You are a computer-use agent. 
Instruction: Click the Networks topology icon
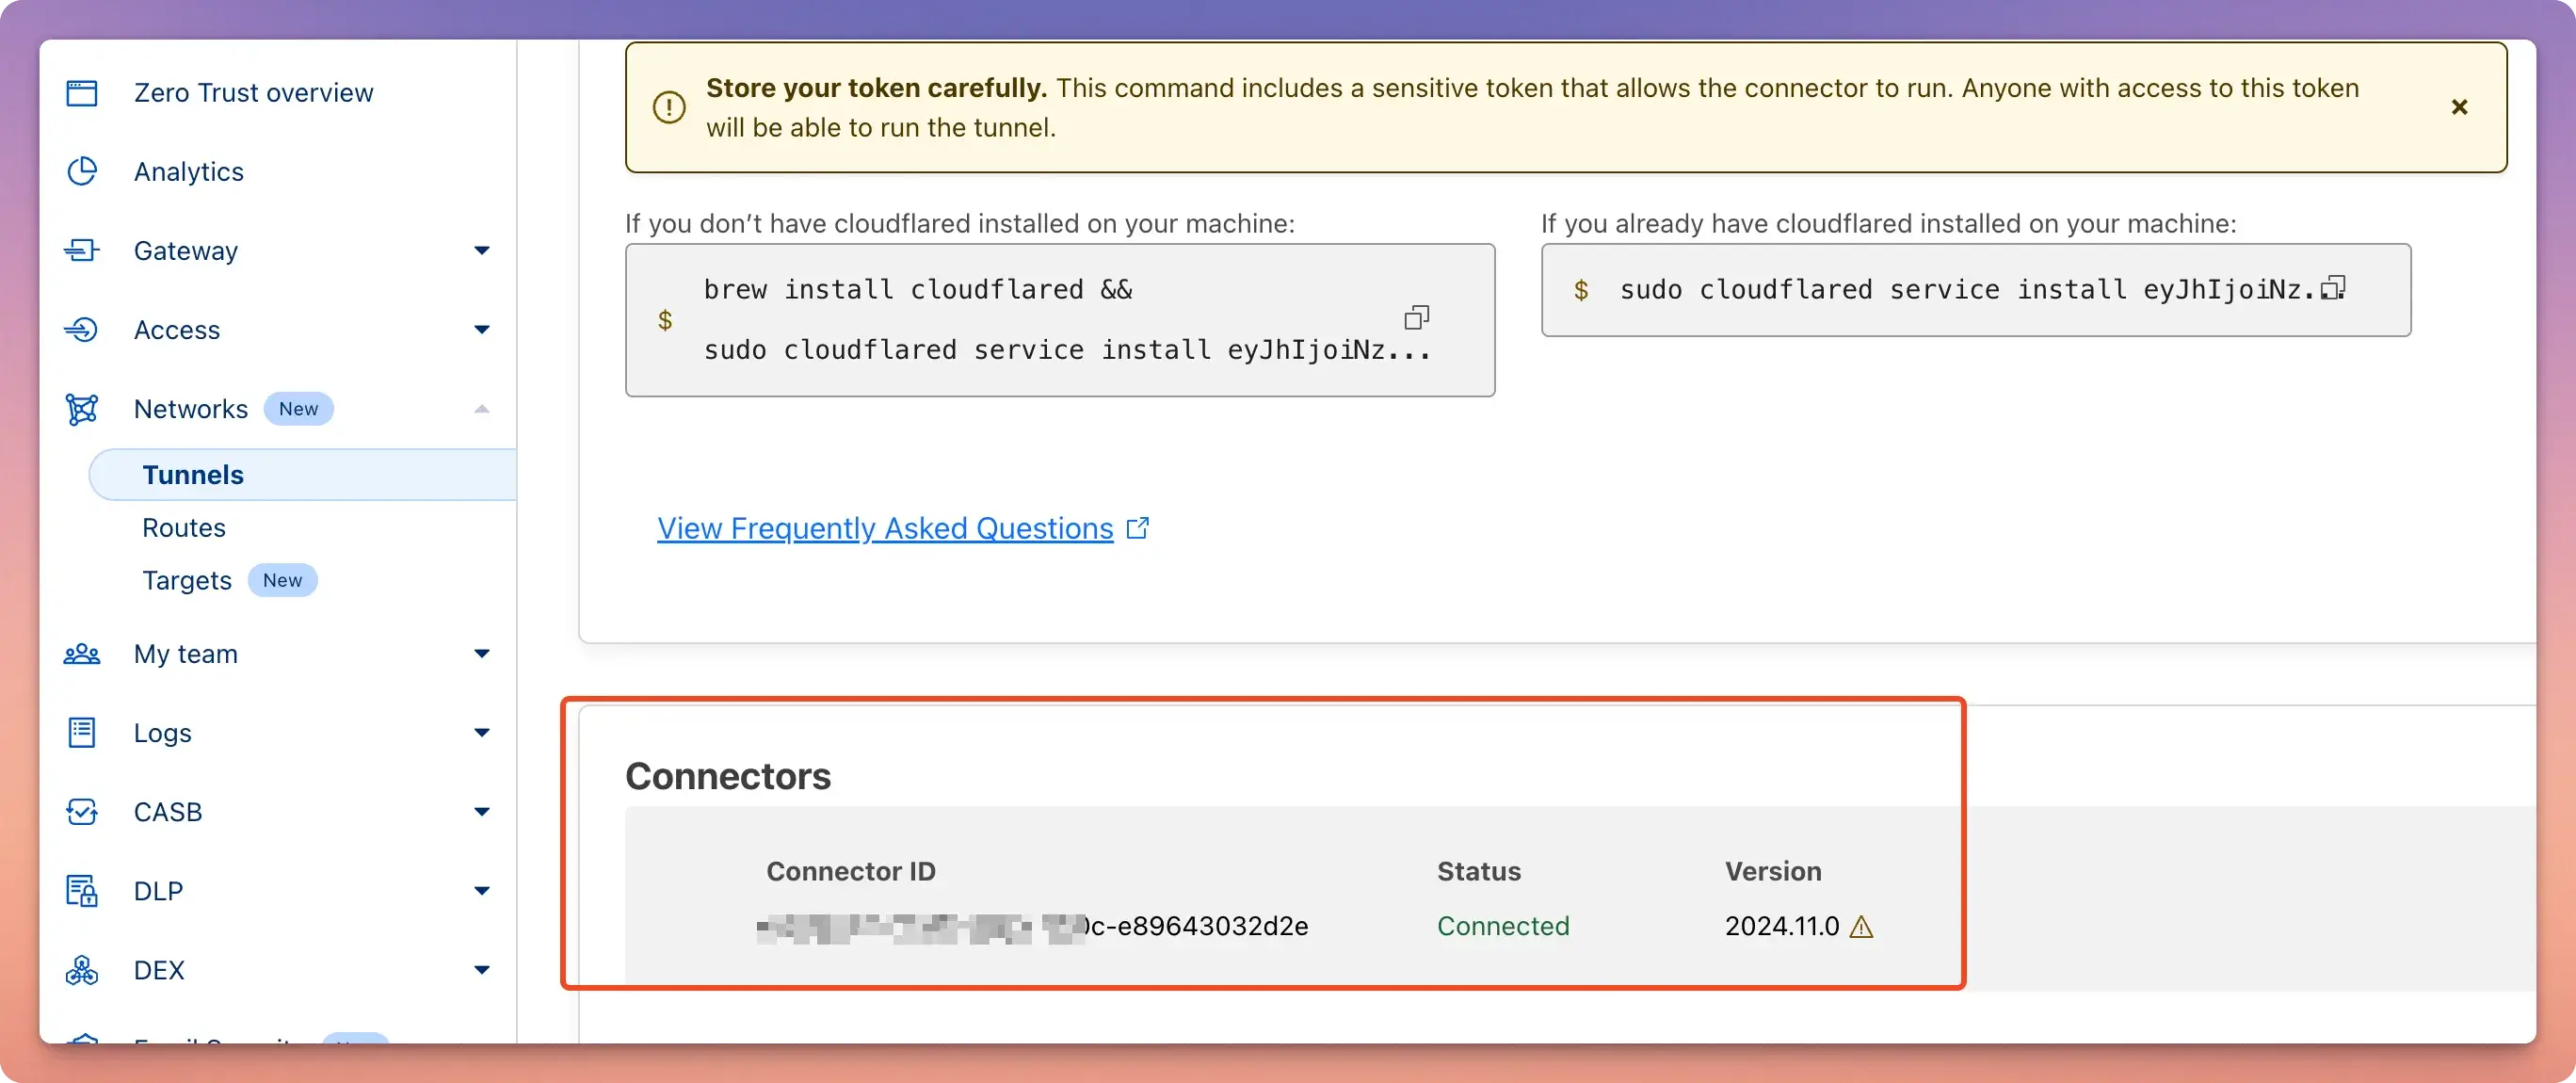pos(82,409)
